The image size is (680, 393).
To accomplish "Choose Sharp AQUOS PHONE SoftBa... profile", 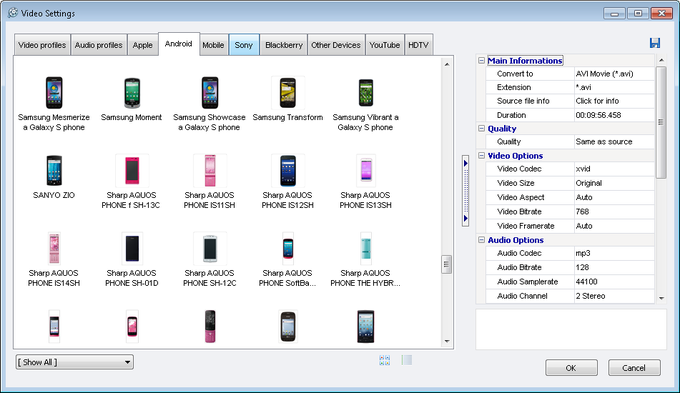I will (x=288, y=260).
